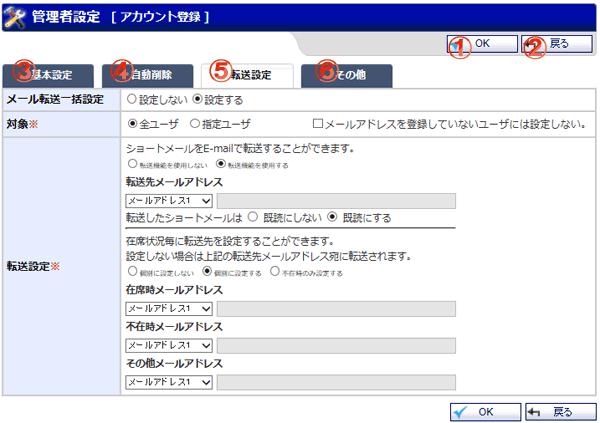This screenshot has width=600, height=423.
Task: Open the 在席時メールアドレス dropdown
Action: click(x=169, y=309)
